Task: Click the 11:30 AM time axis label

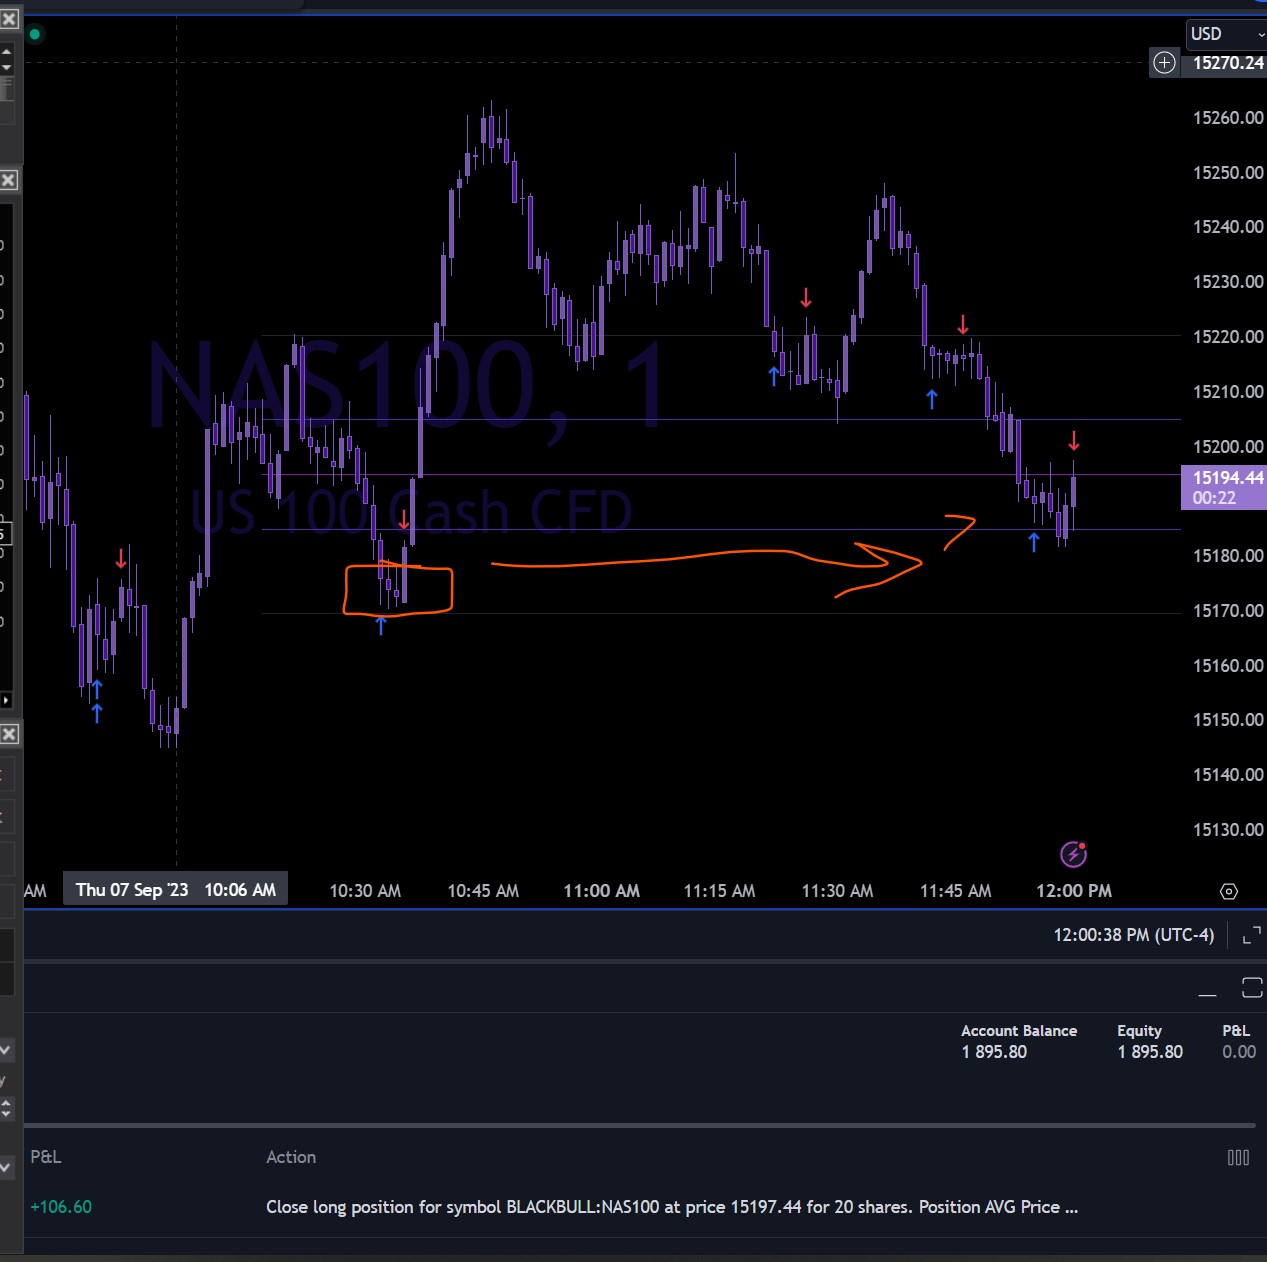Action: point(837,891)
